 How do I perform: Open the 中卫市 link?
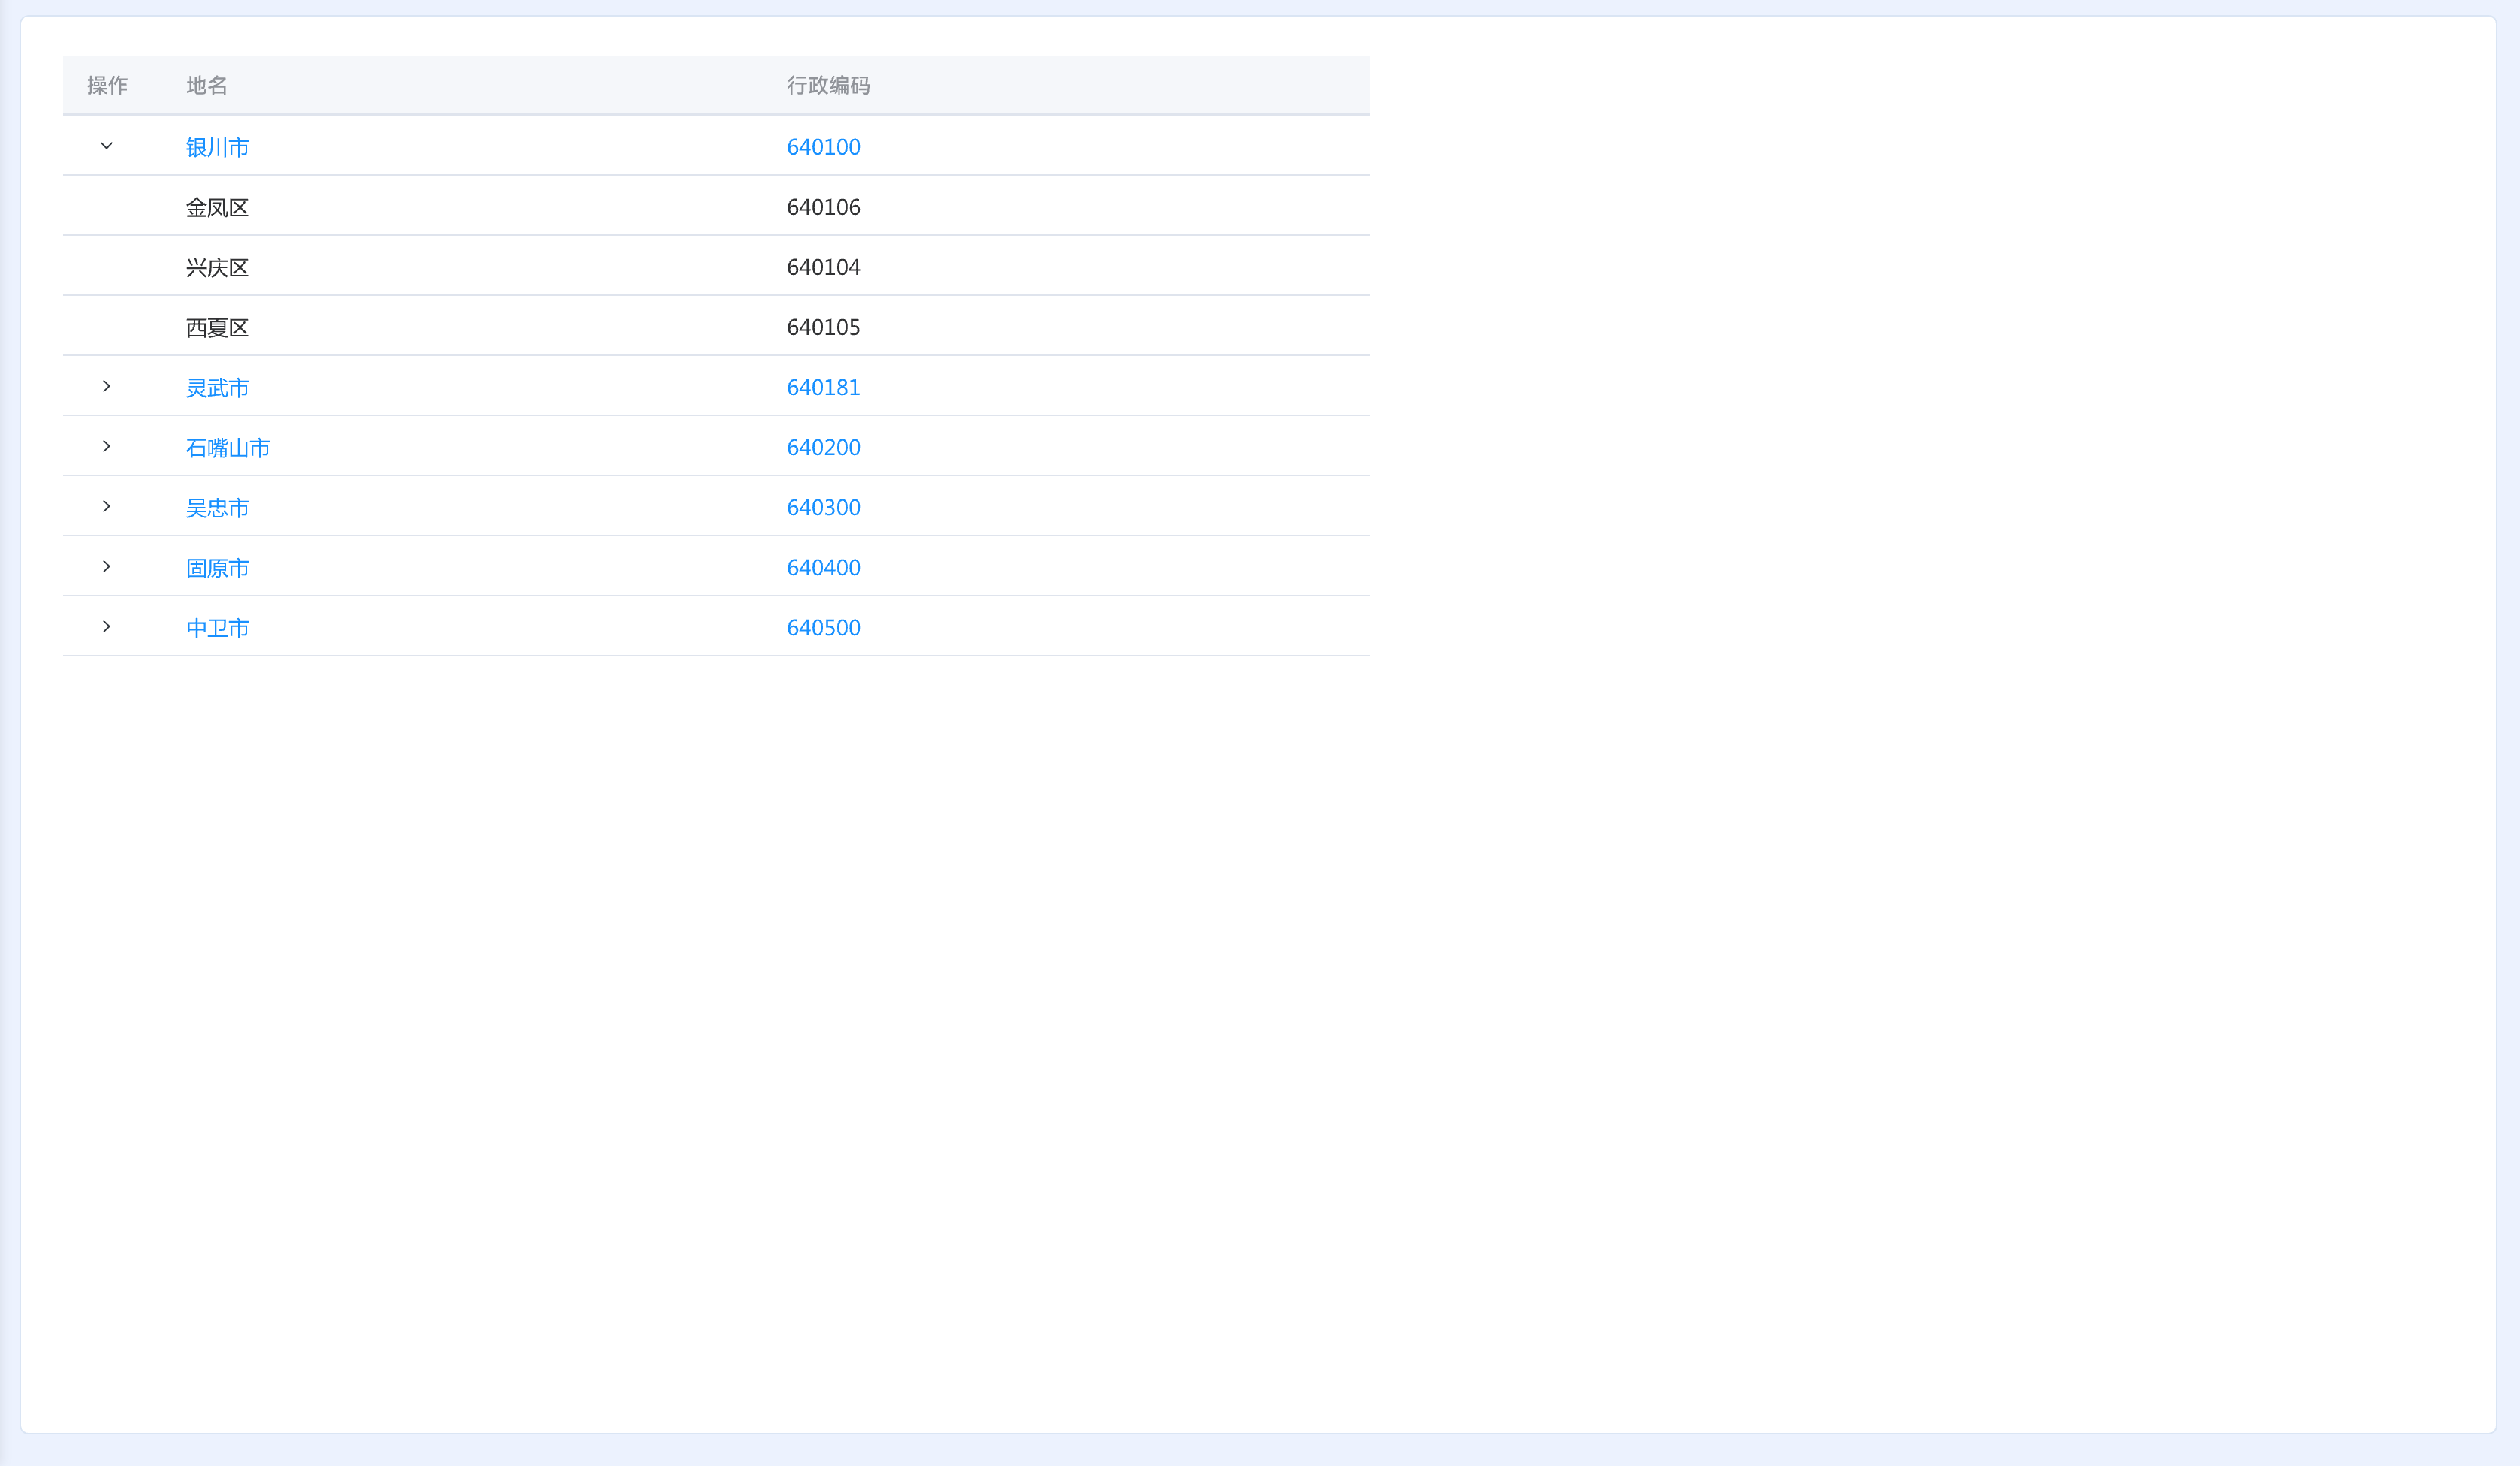(x=217, y=627)
